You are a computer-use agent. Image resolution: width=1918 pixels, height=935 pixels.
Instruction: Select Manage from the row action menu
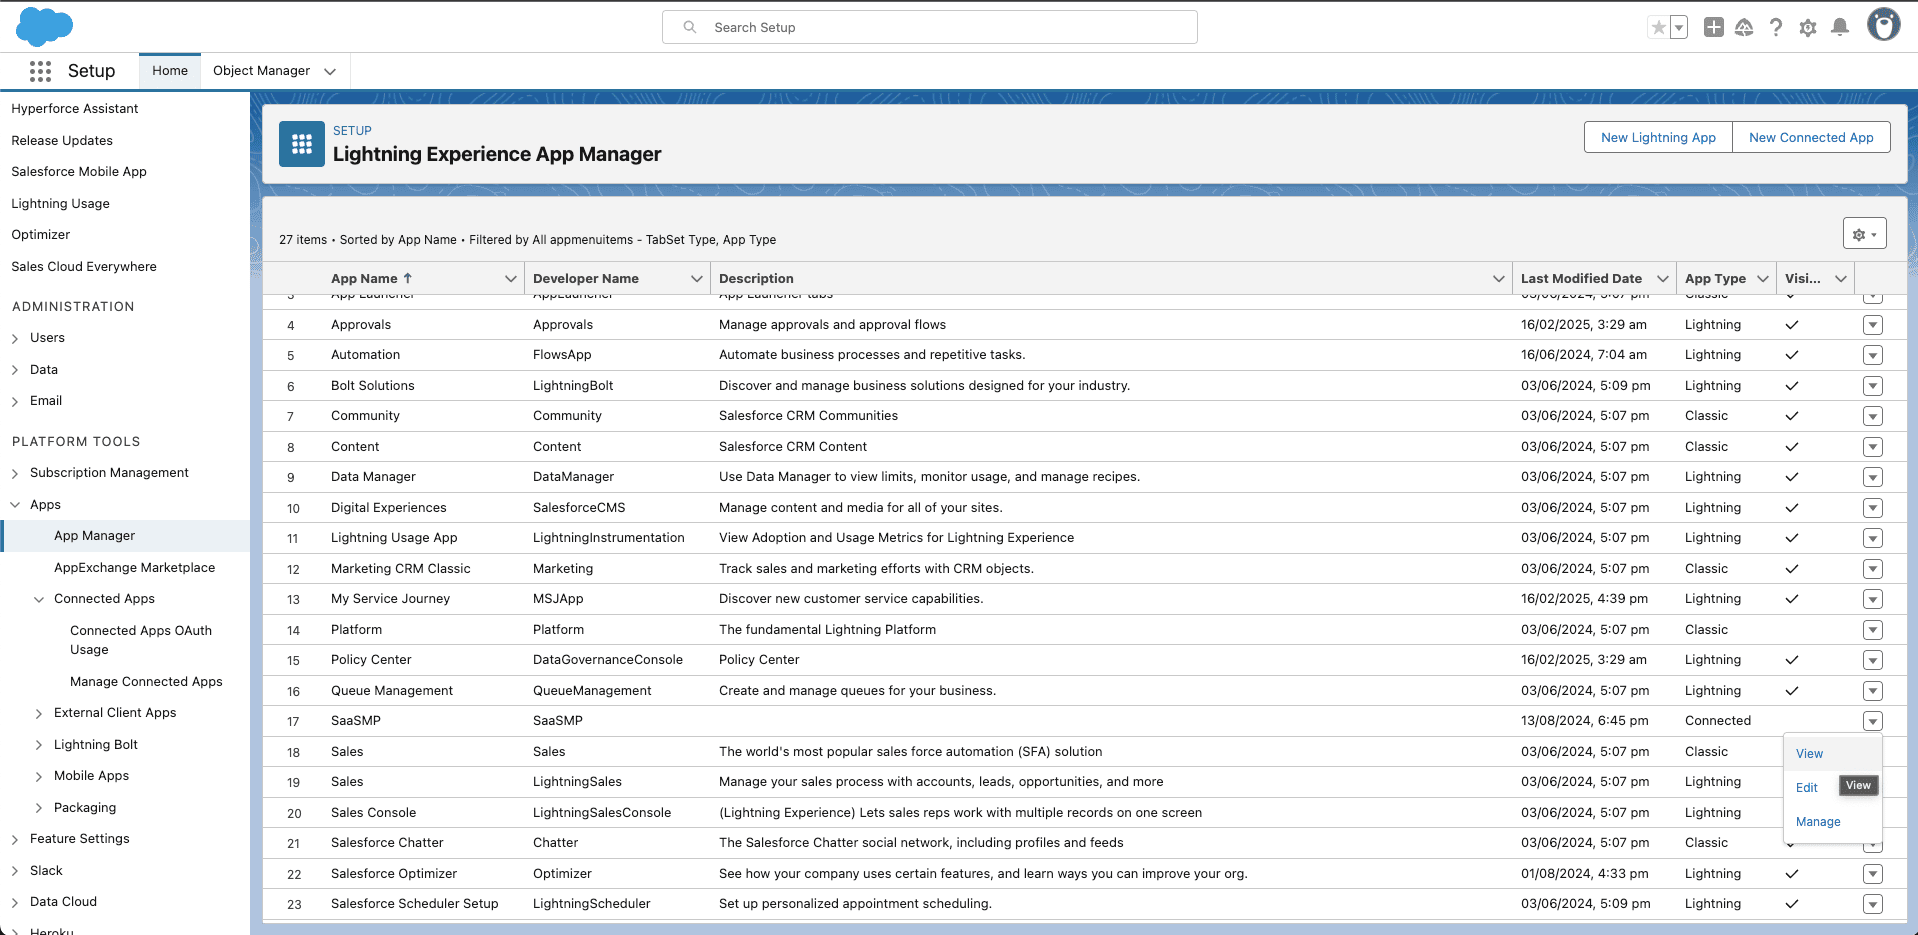pyautogui.click(x=1818, y=822)
